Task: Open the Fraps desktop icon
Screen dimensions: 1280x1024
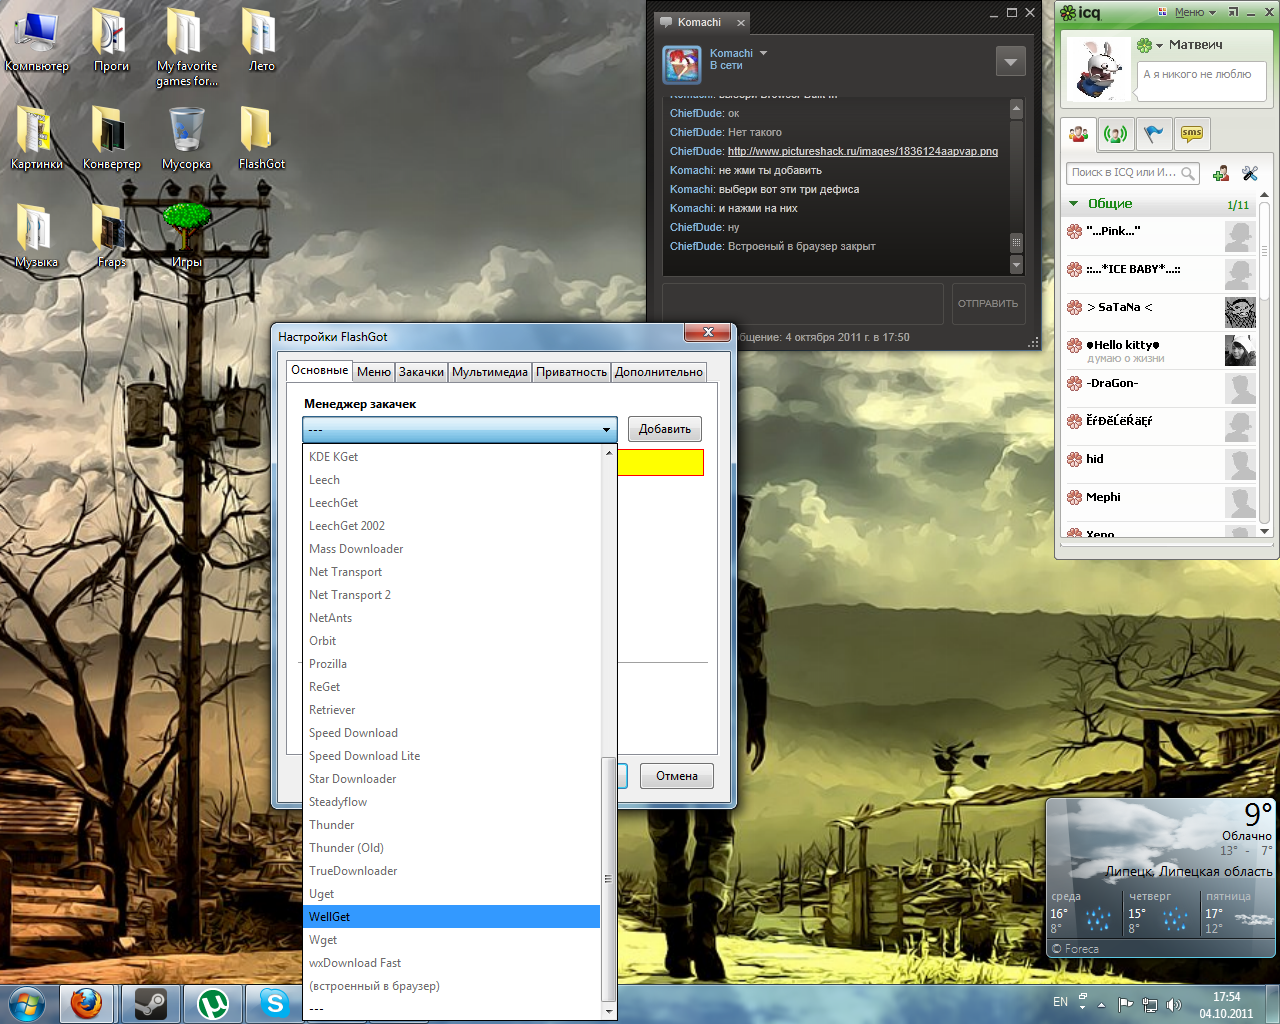Action: pos(111,237)
